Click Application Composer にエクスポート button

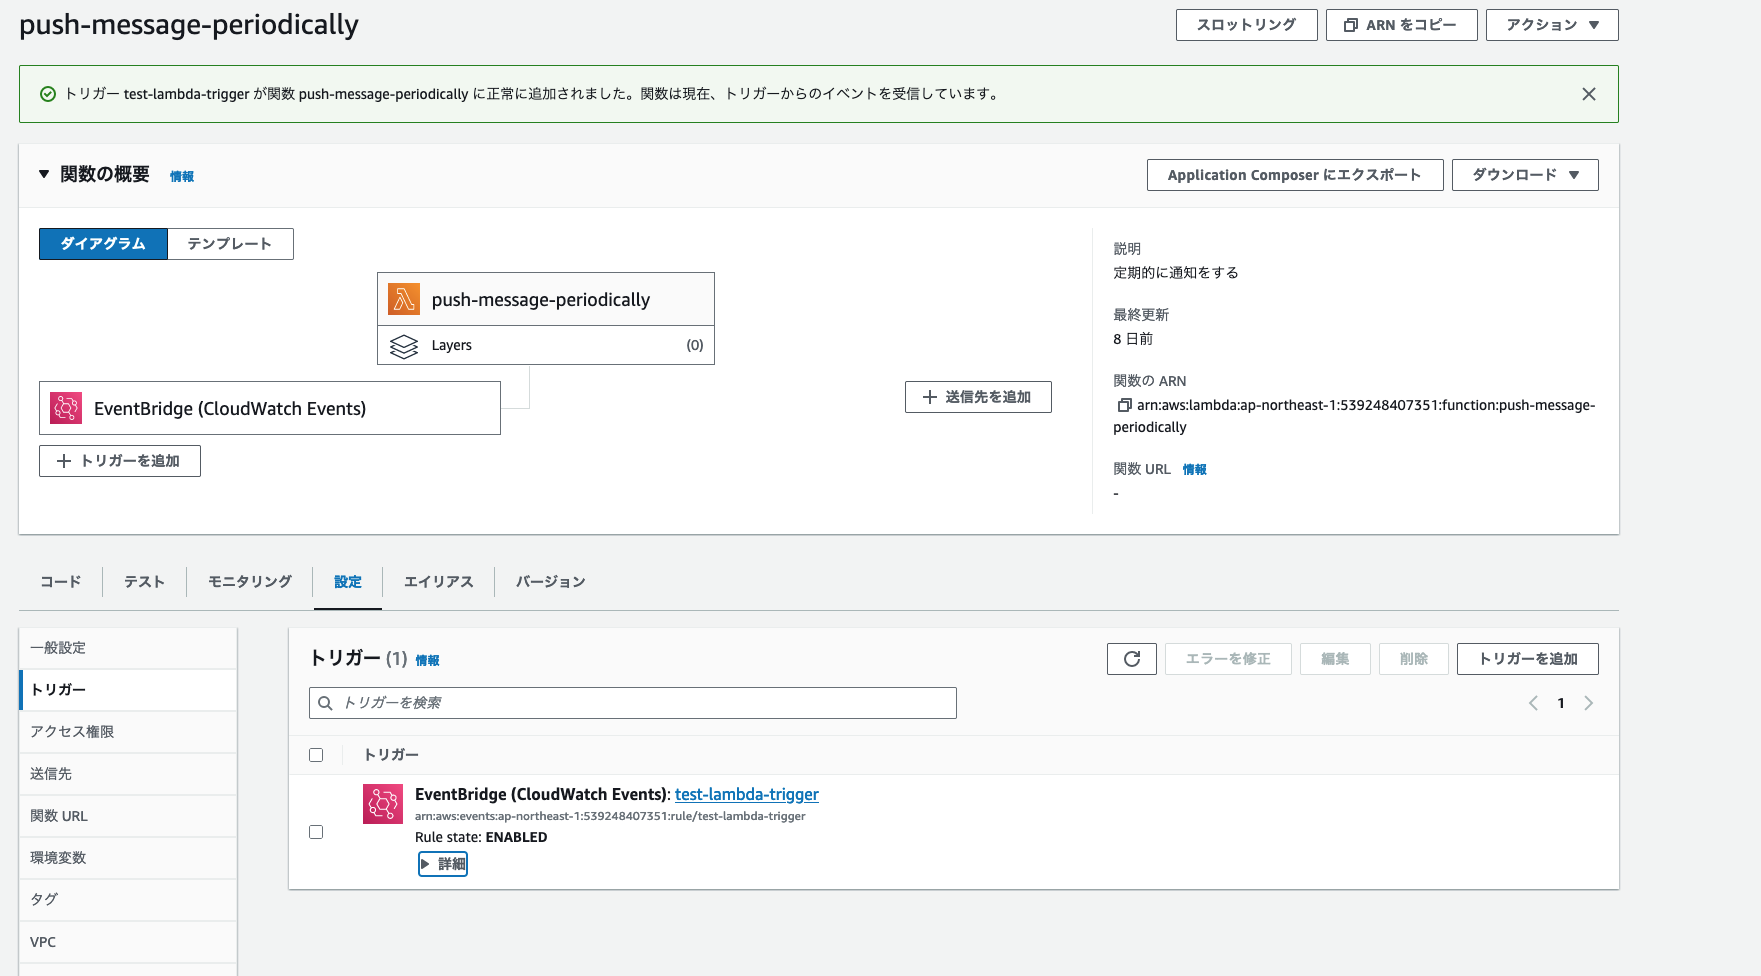[x=1295, y=175]
